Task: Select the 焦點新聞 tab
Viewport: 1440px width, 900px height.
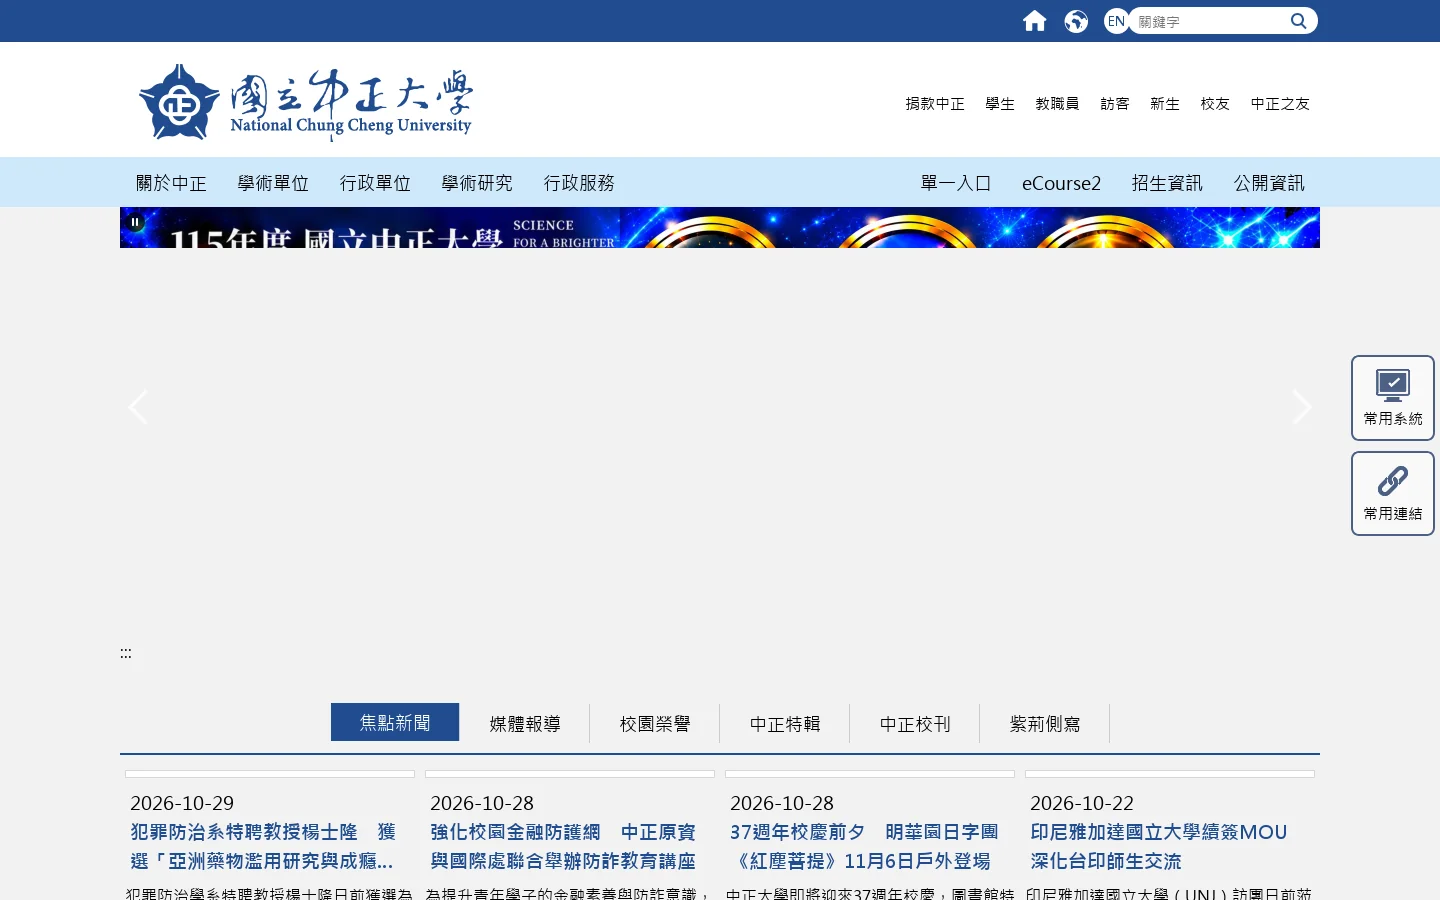Action: point(395,722)
